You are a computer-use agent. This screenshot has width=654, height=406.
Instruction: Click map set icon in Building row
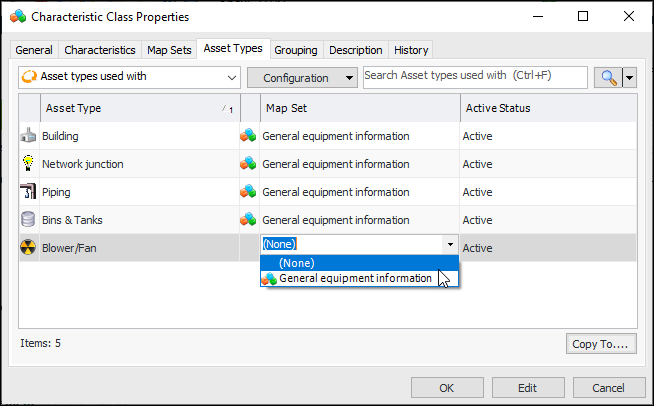tap(248, 136)
